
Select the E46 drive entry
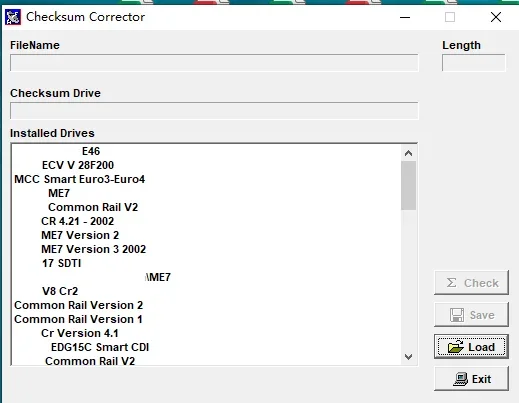coord(91,151)
